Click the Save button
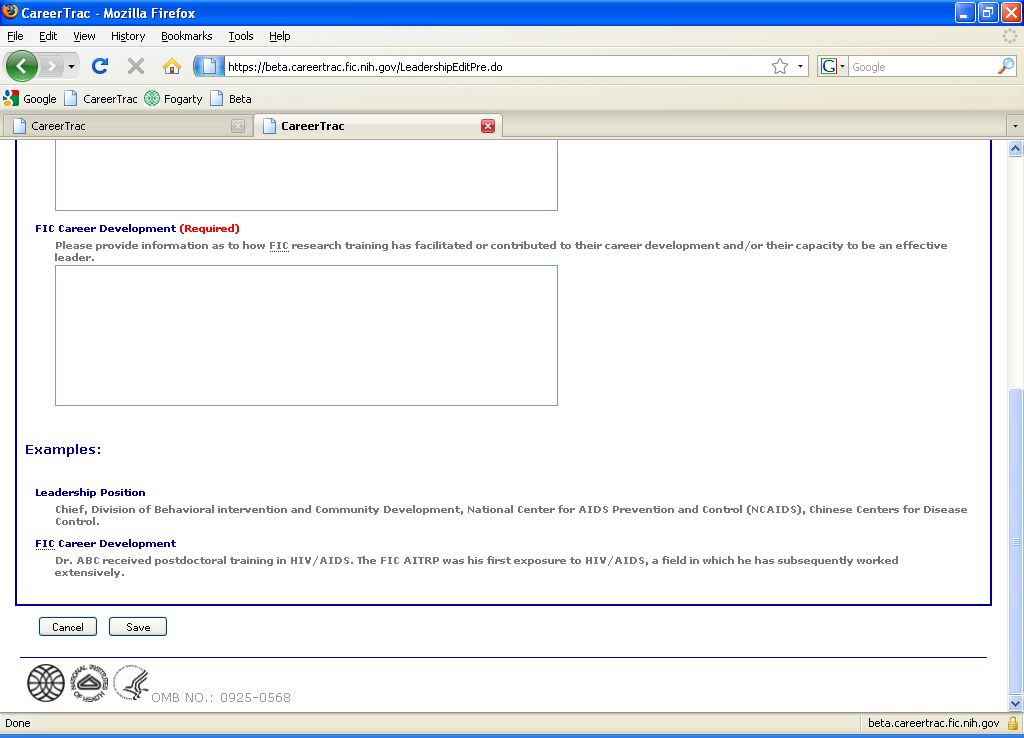1024x738 pixels. pos(138,627)
